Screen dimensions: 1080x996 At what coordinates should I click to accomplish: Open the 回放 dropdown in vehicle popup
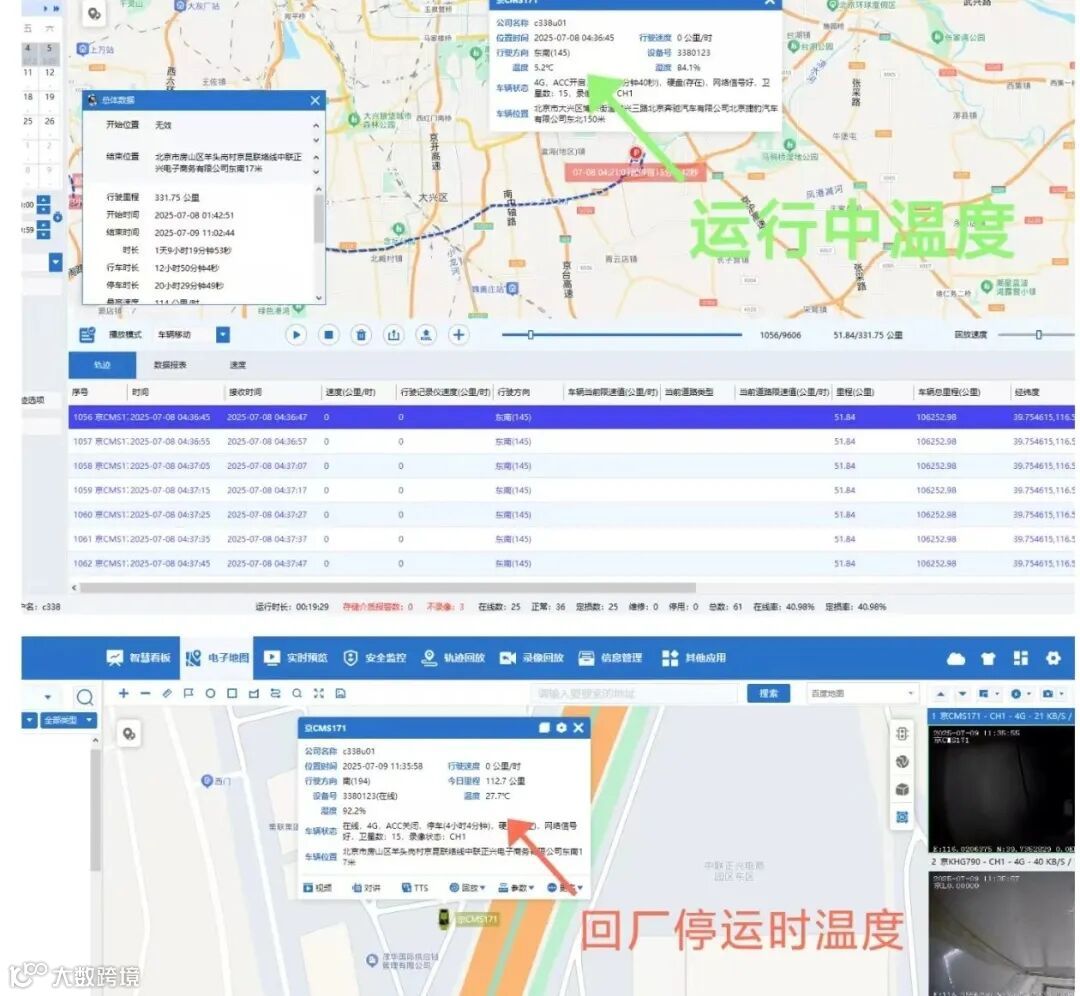point(467,888)
